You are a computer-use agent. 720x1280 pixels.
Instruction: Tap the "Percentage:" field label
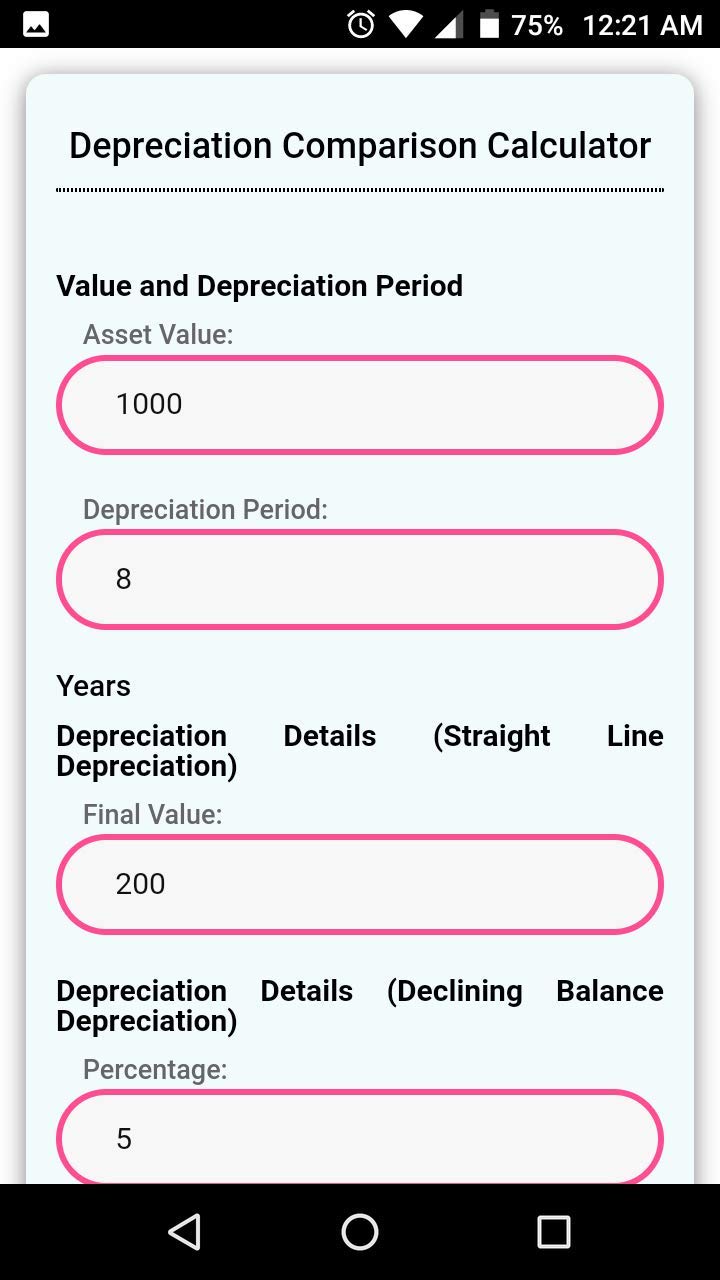coord(155,1070)
